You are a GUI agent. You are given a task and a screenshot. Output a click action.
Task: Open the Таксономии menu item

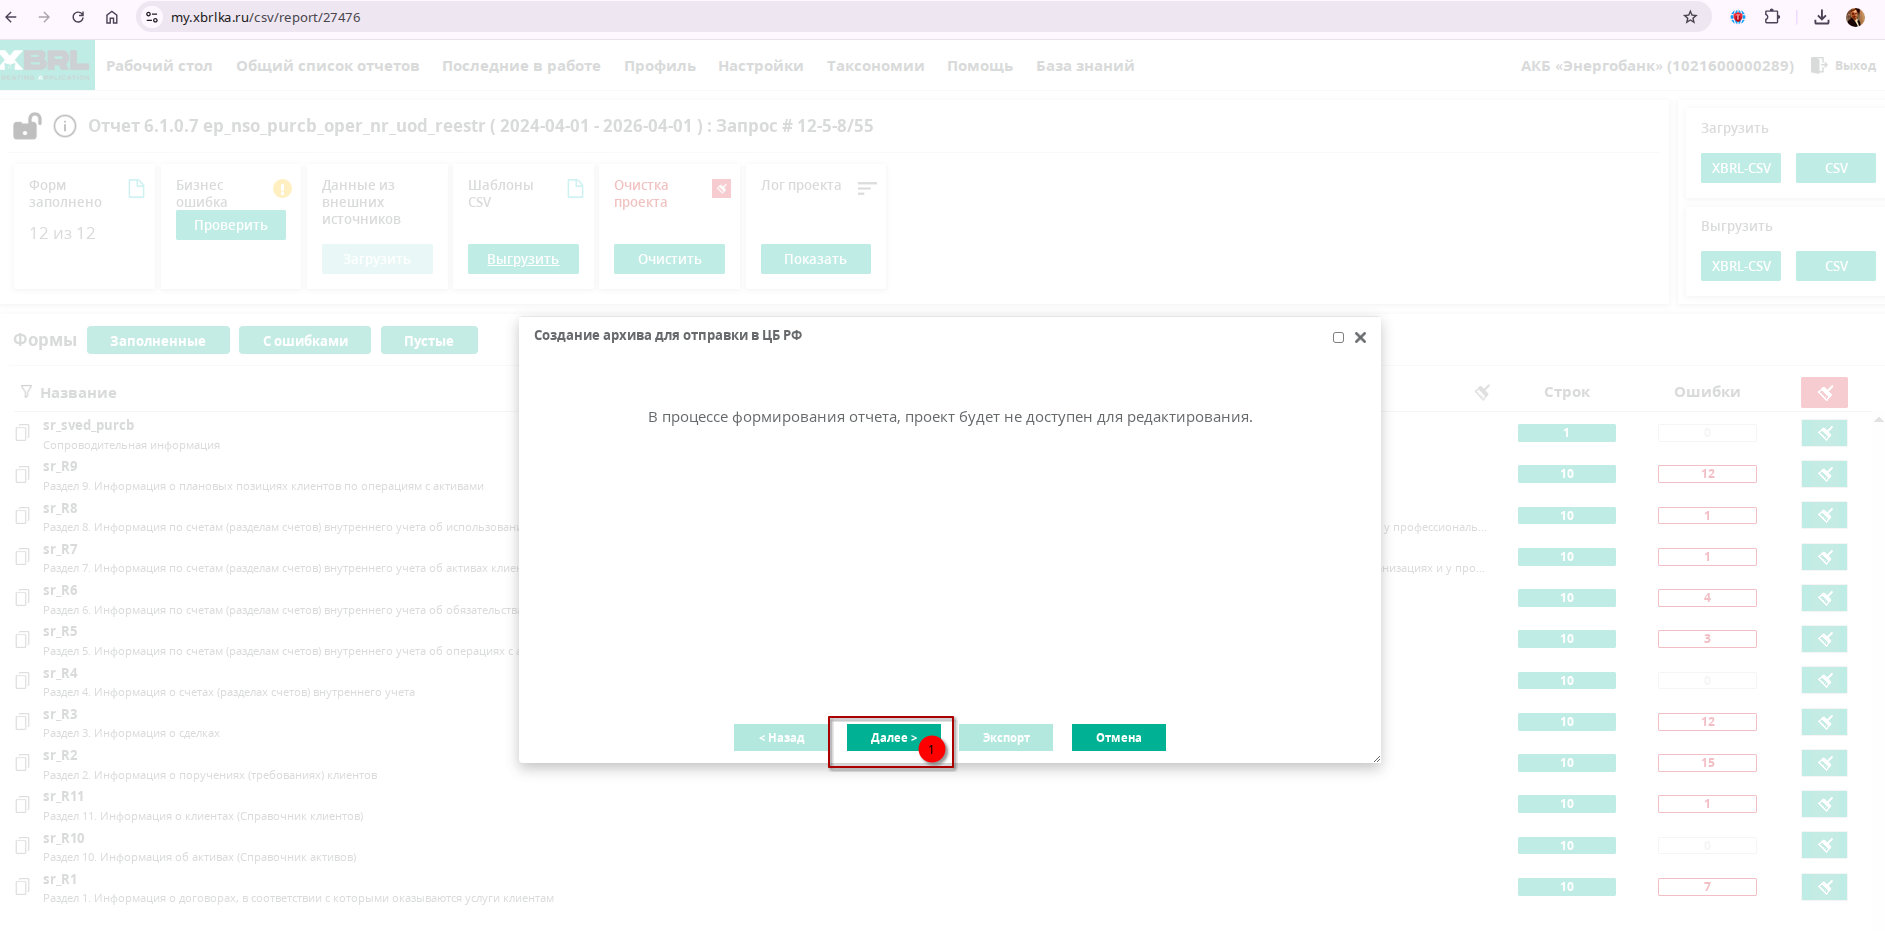click(x=875, y=66)
